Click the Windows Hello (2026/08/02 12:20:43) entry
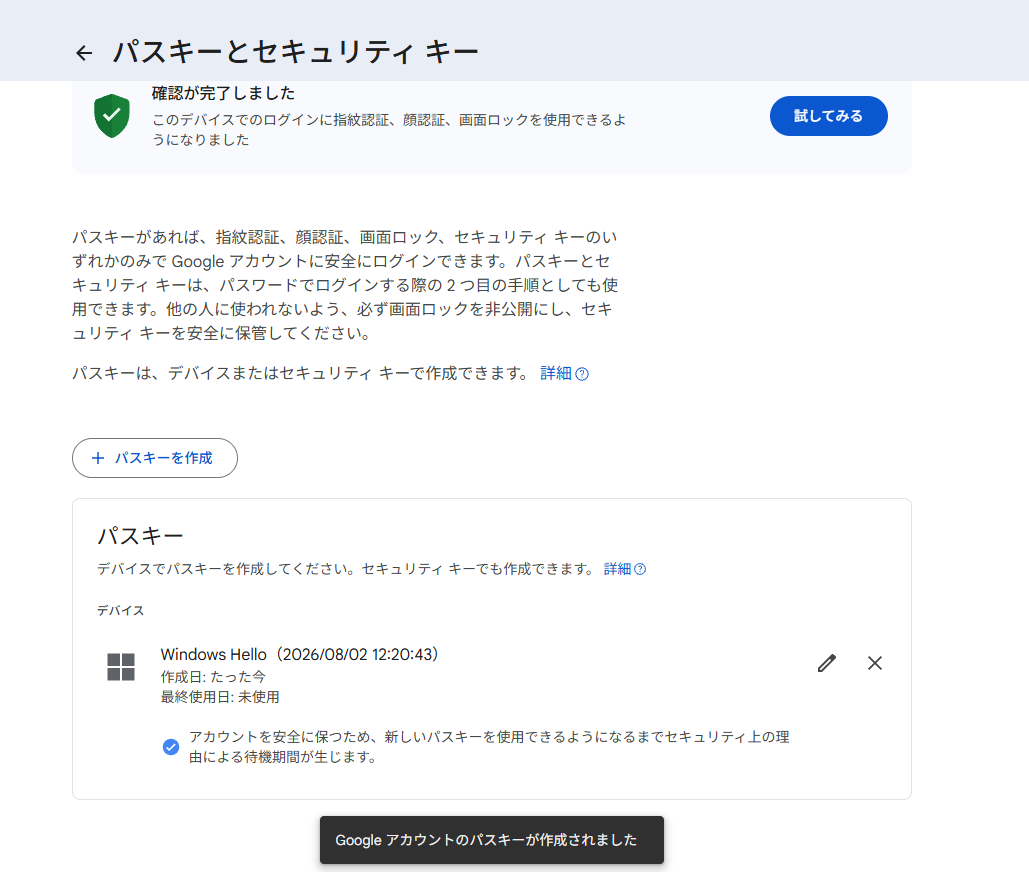This screenshot has height=872, width=1029. 299,654
